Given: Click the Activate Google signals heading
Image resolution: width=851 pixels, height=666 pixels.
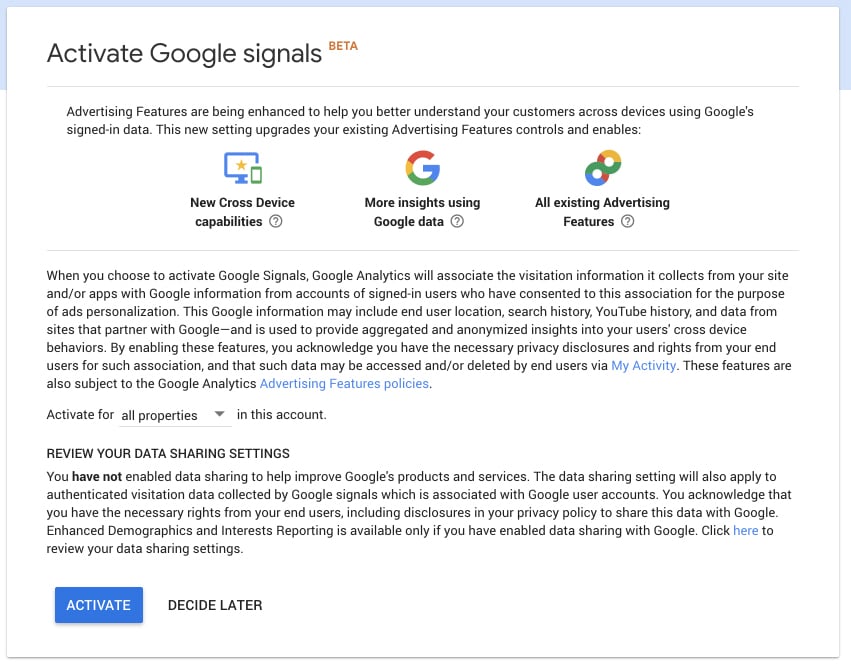Looking at the screenshot, I should click(x=186, y=53).
